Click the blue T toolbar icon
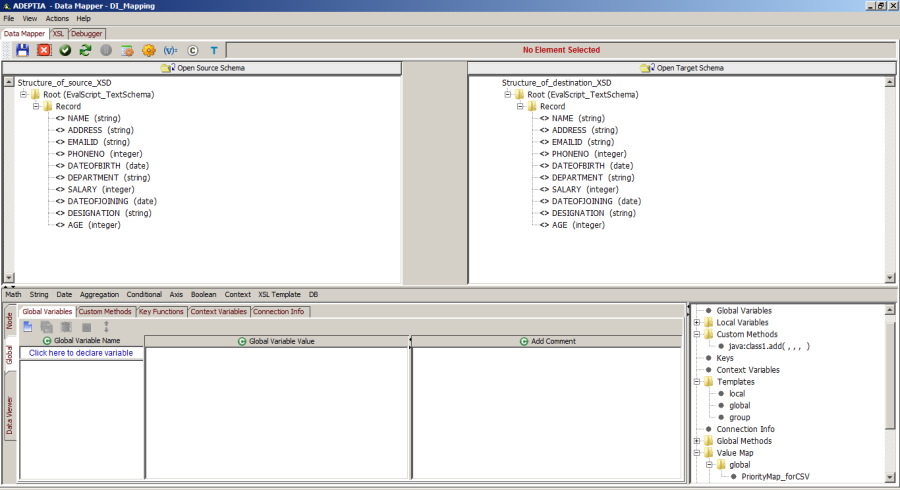Screen dimensions: 900x490 tap(214, 50)
